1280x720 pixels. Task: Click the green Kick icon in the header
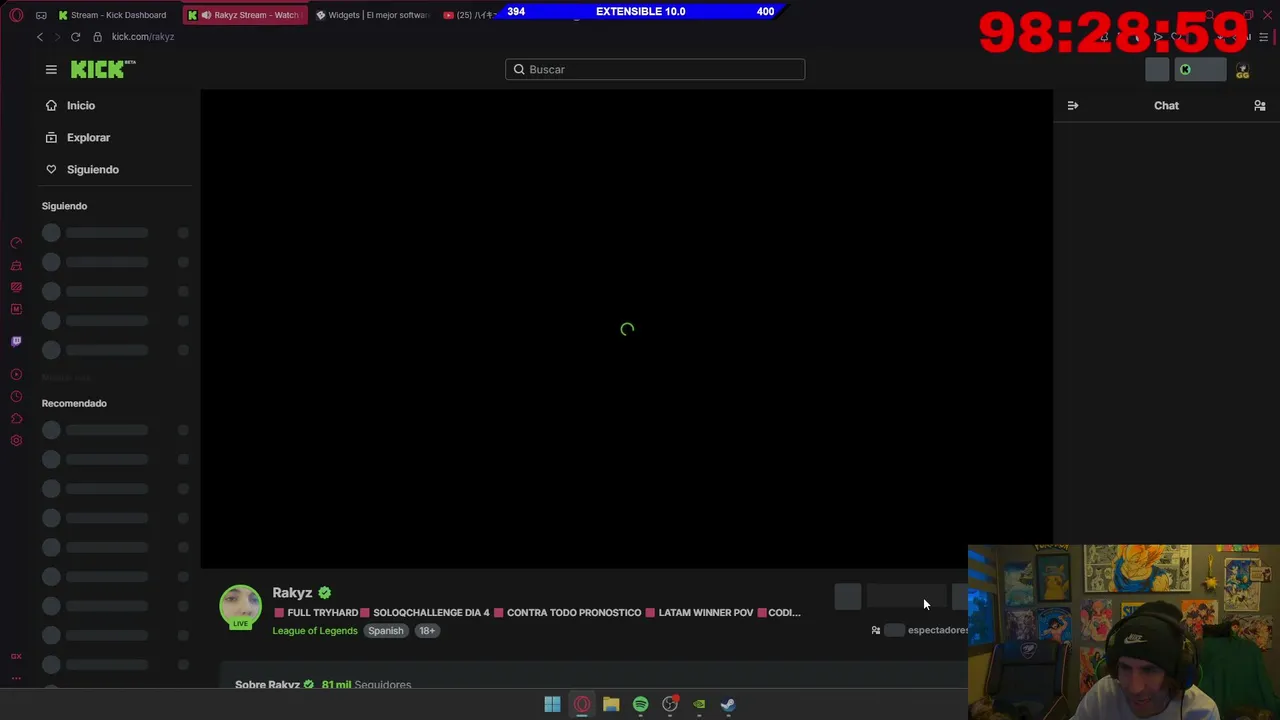pyautogui.click(x=1185, y=70)
